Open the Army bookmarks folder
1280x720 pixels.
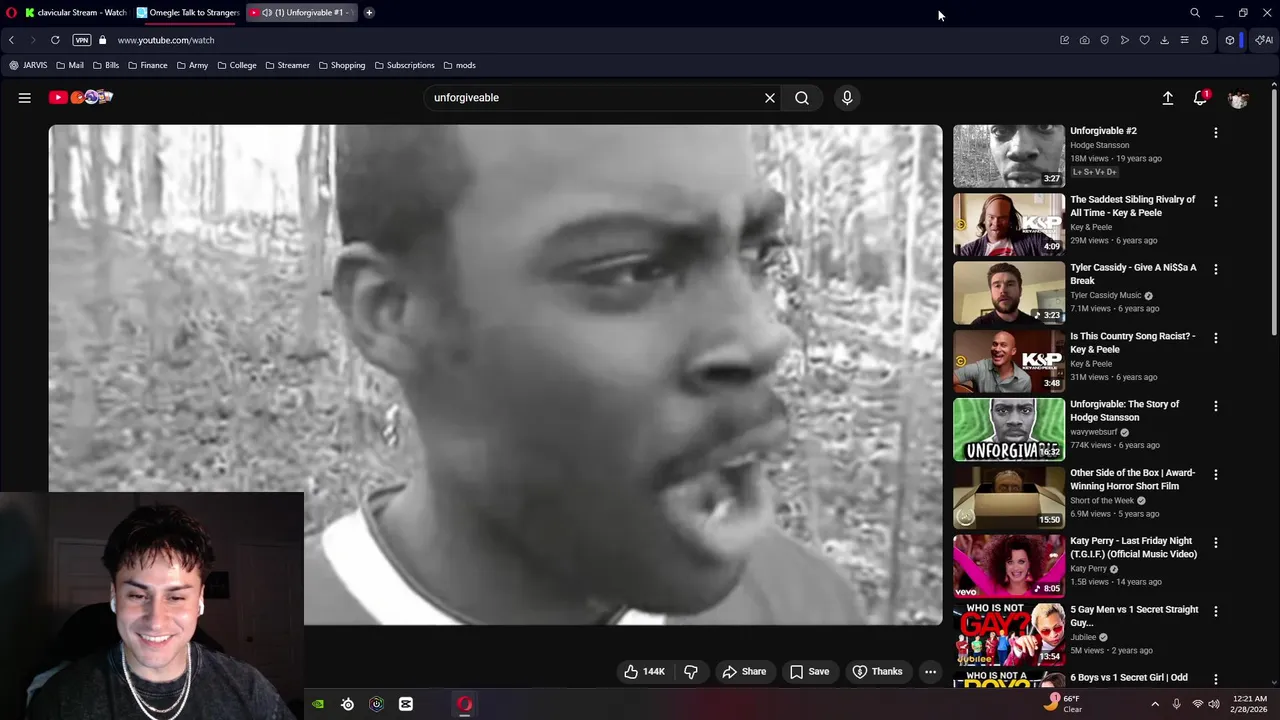(192, 65)
